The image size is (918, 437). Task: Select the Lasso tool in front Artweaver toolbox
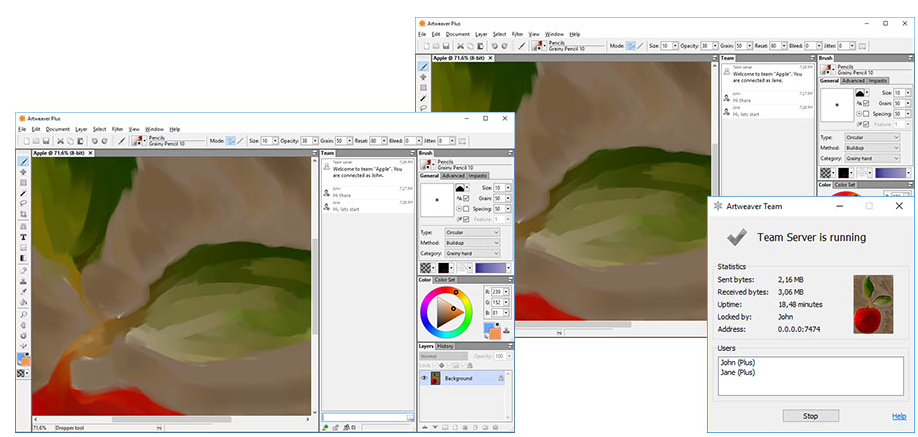click(x=24, y=203)
